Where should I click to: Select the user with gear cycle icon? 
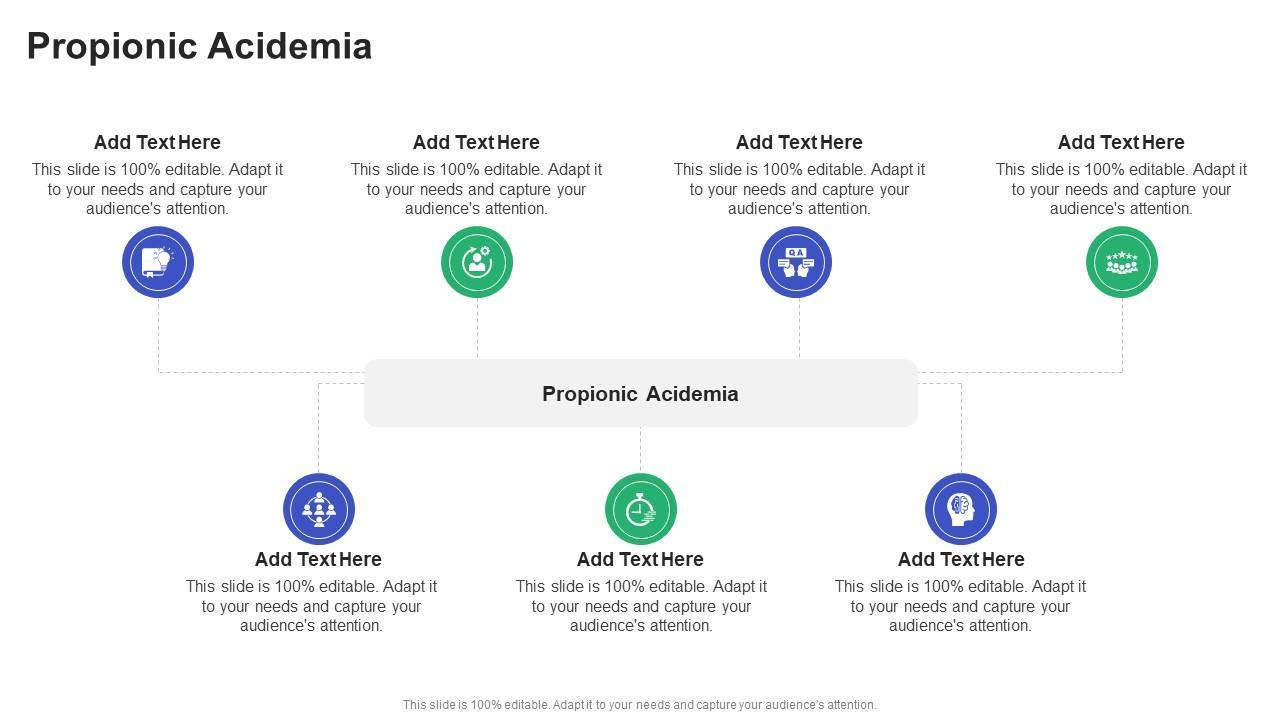pos(477,262)
